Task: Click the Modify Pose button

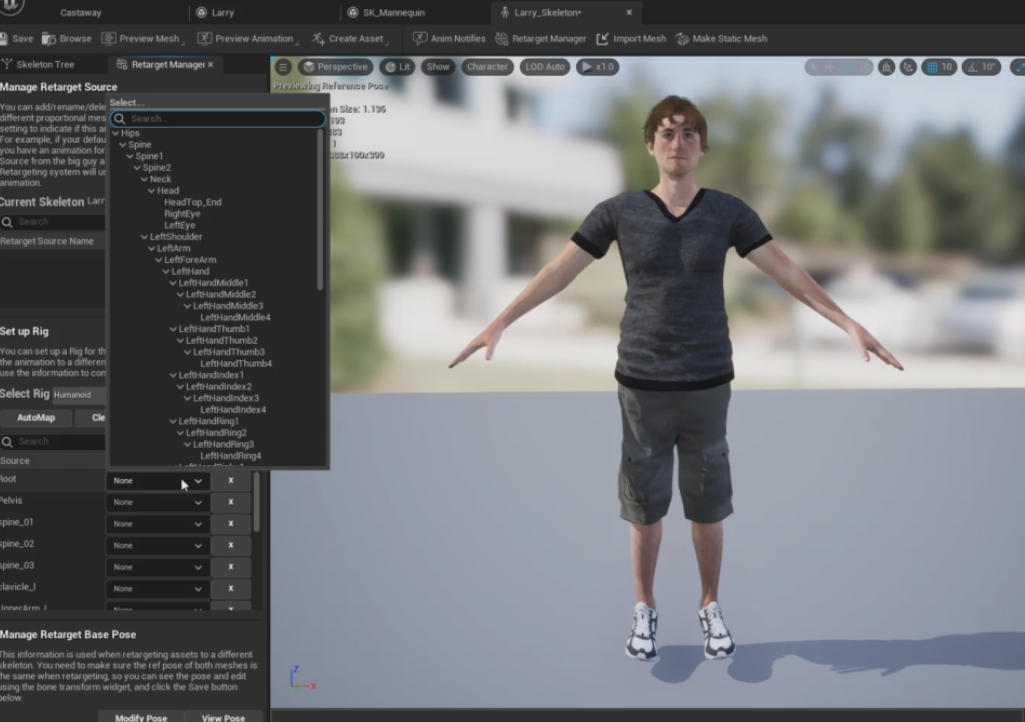Action: pos(141,717)
